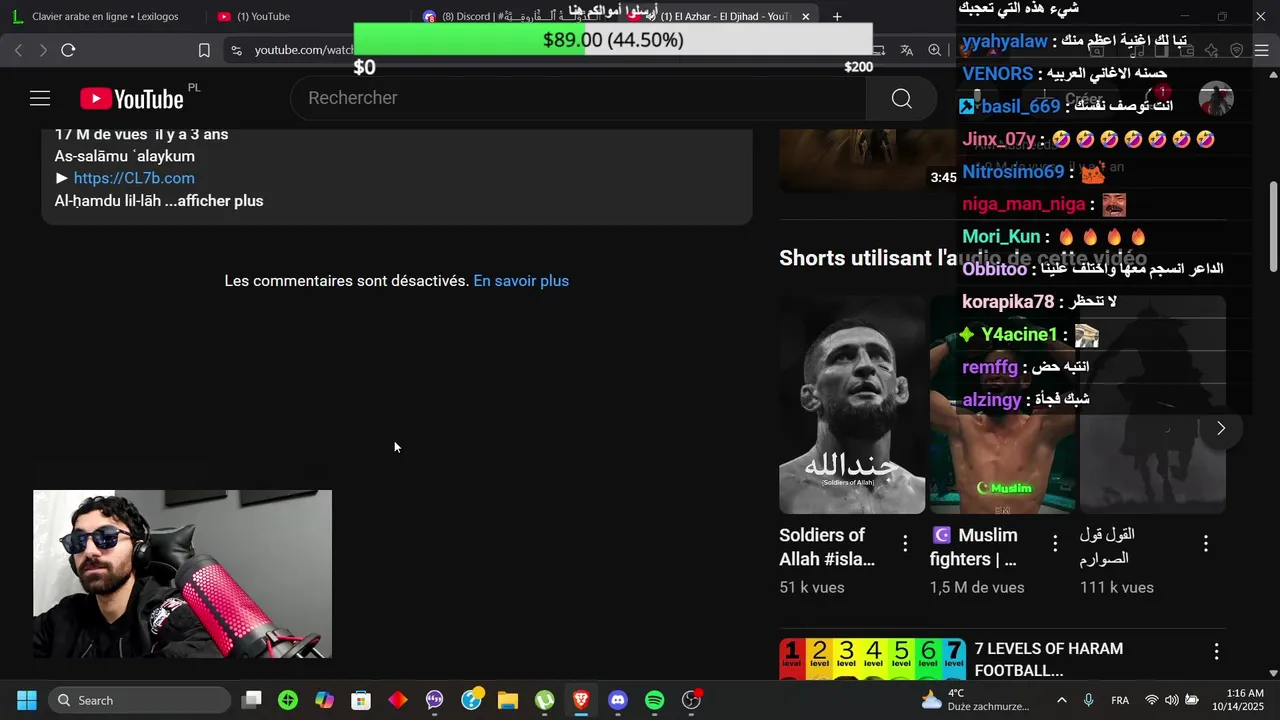This screenshot has width=1280, height=720.
Task: Open options for the 111 k vues short
Action: [1205, 543]
